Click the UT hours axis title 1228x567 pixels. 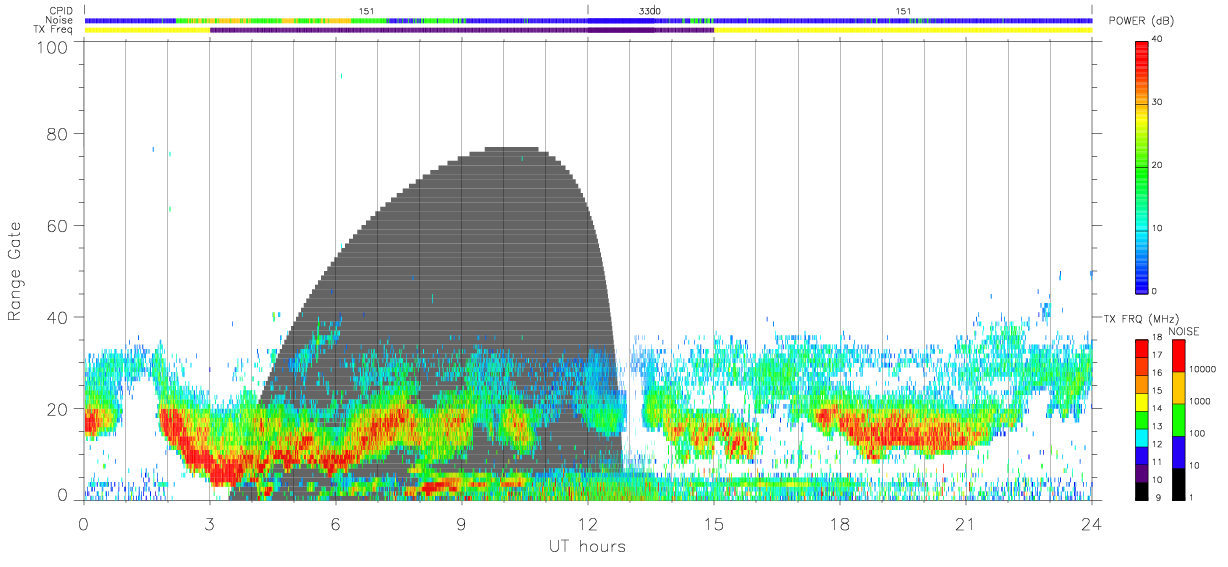click(x=587, y=547)
